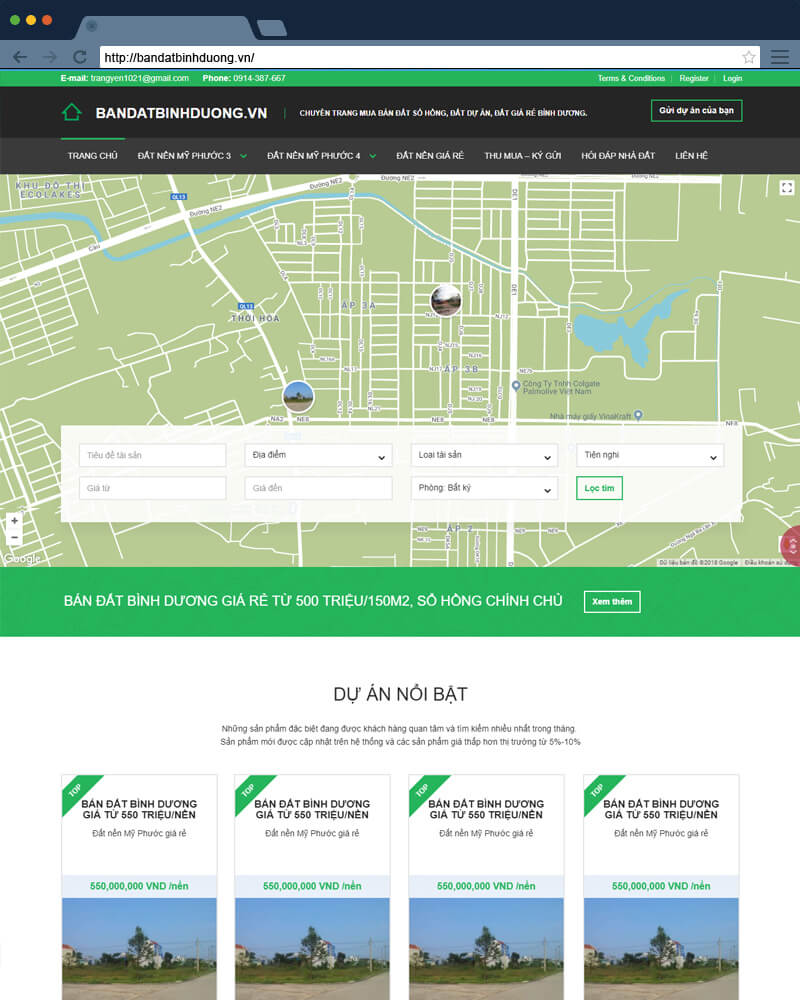Click the upper property photo map marker

point(445,299)
